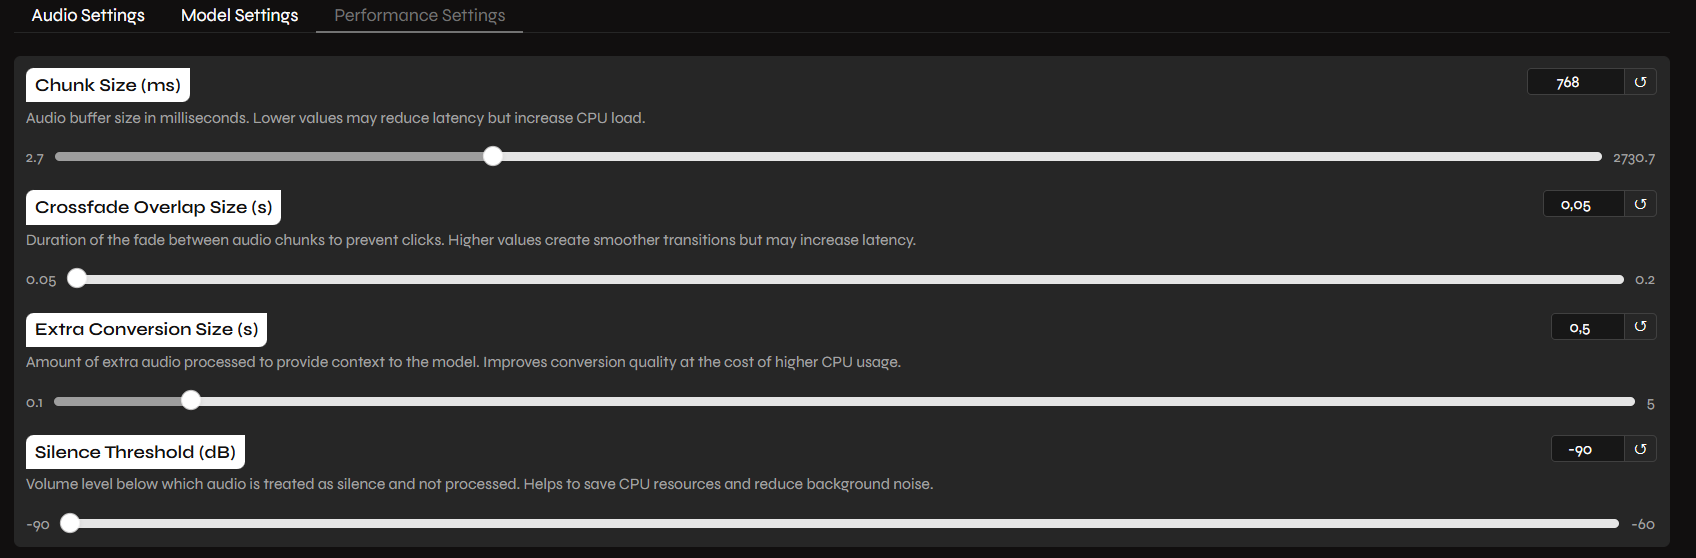Select the Performance Settings tab
The image size is (1696, 558).
pyautogui.click(x=419, y=16)
